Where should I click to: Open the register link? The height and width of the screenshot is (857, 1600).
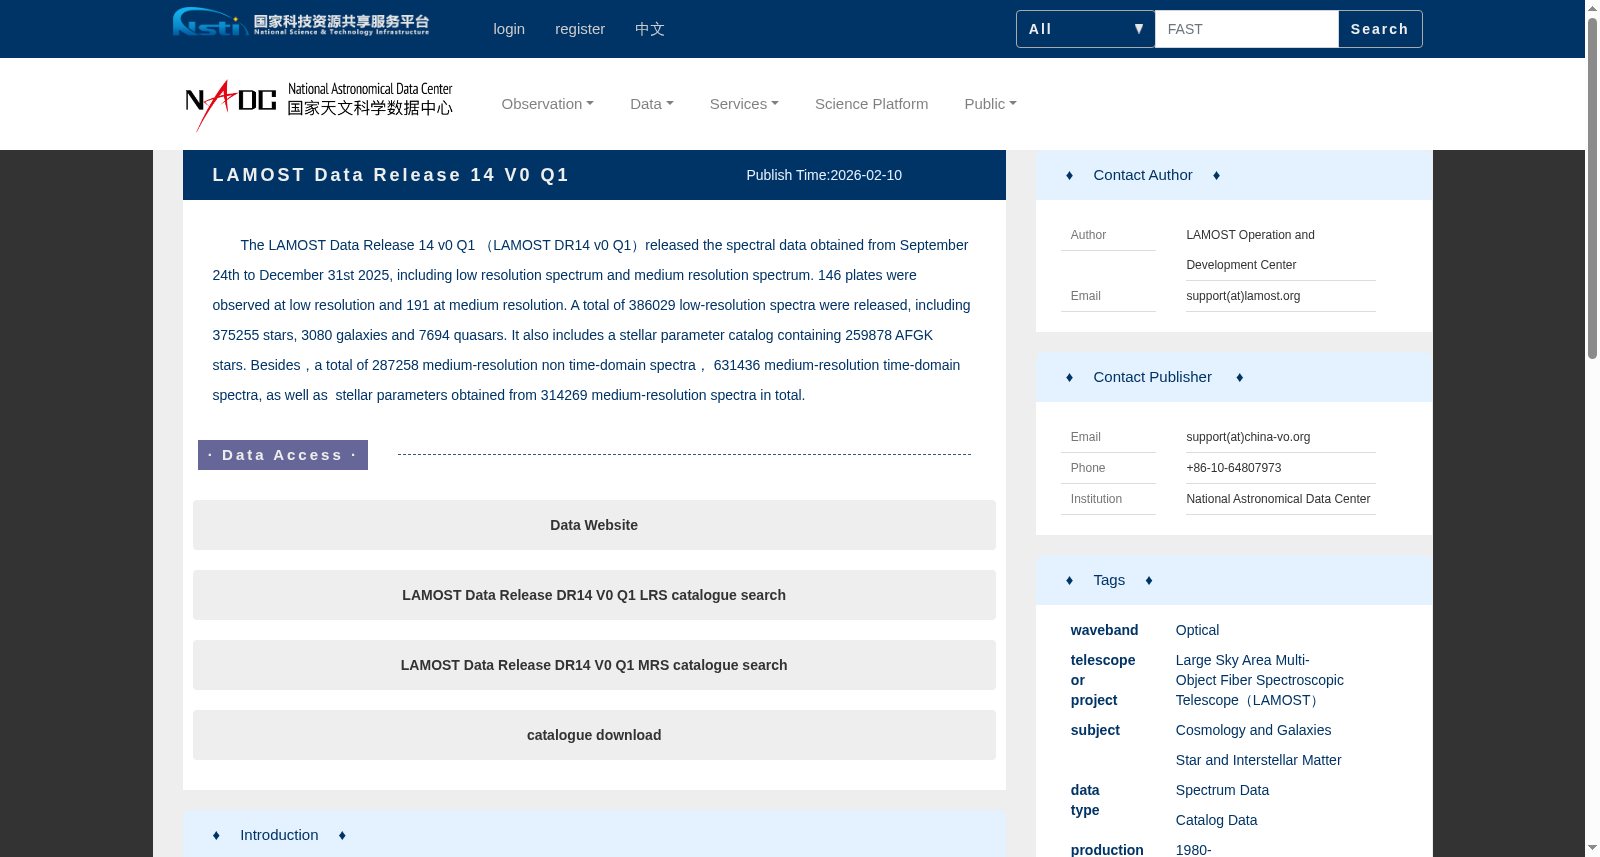(580, 29)
